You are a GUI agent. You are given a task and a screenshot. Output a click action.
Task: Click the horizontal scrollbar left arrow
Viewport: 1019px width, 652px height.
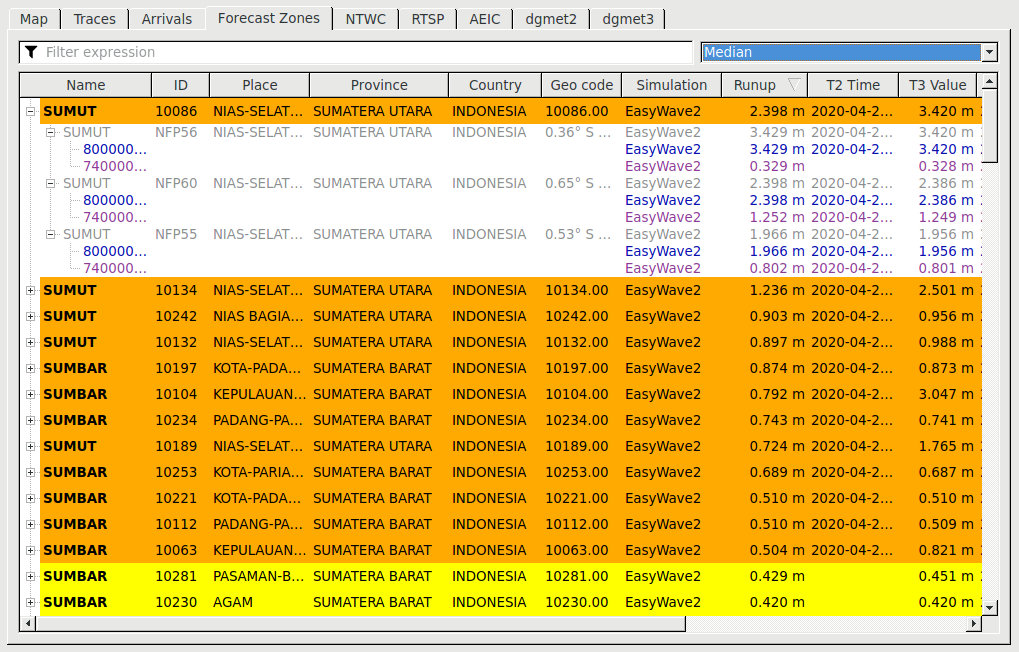click(27, 623)
